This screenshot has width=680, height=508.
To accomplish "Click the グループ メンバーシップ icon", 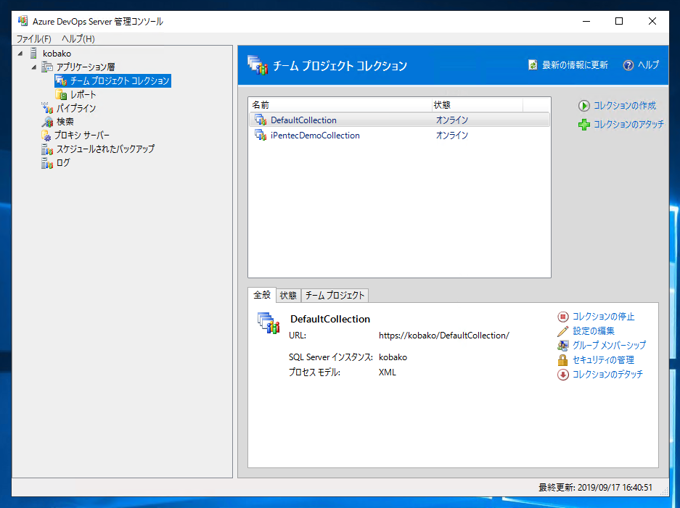I will click(562, 346).
